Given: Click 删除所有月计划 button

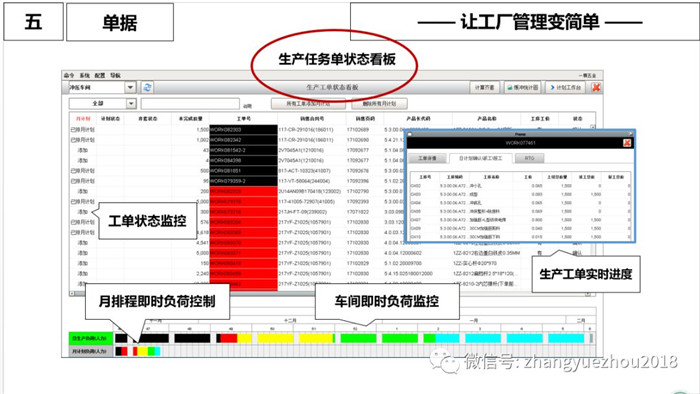Looking at the screenshot, I should 379,104.
